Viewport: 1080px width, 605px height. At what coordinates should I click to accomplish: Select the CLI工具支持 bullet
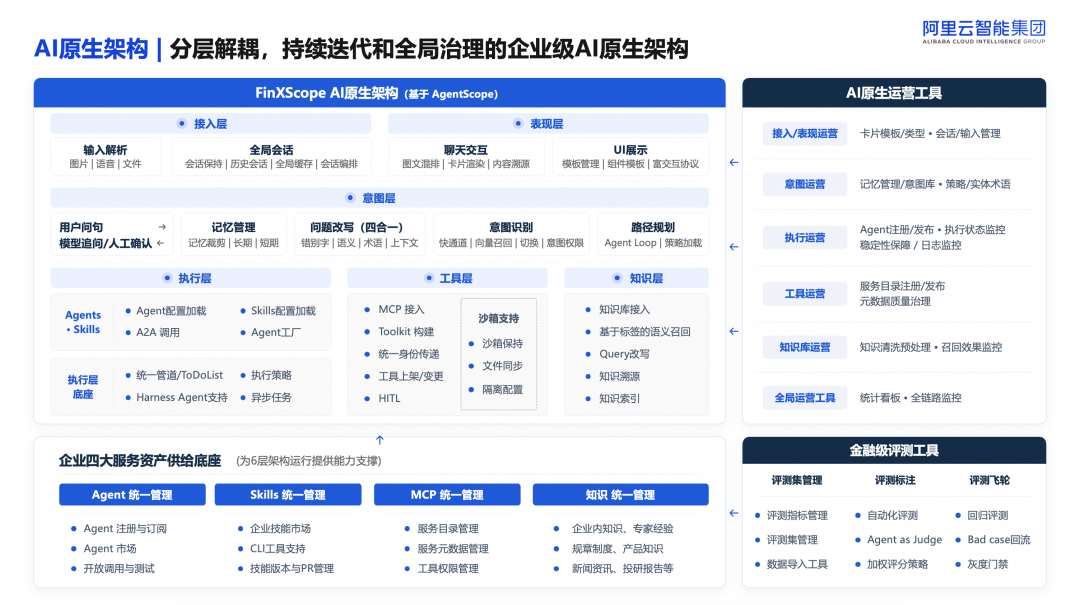(x=271, y=548)
